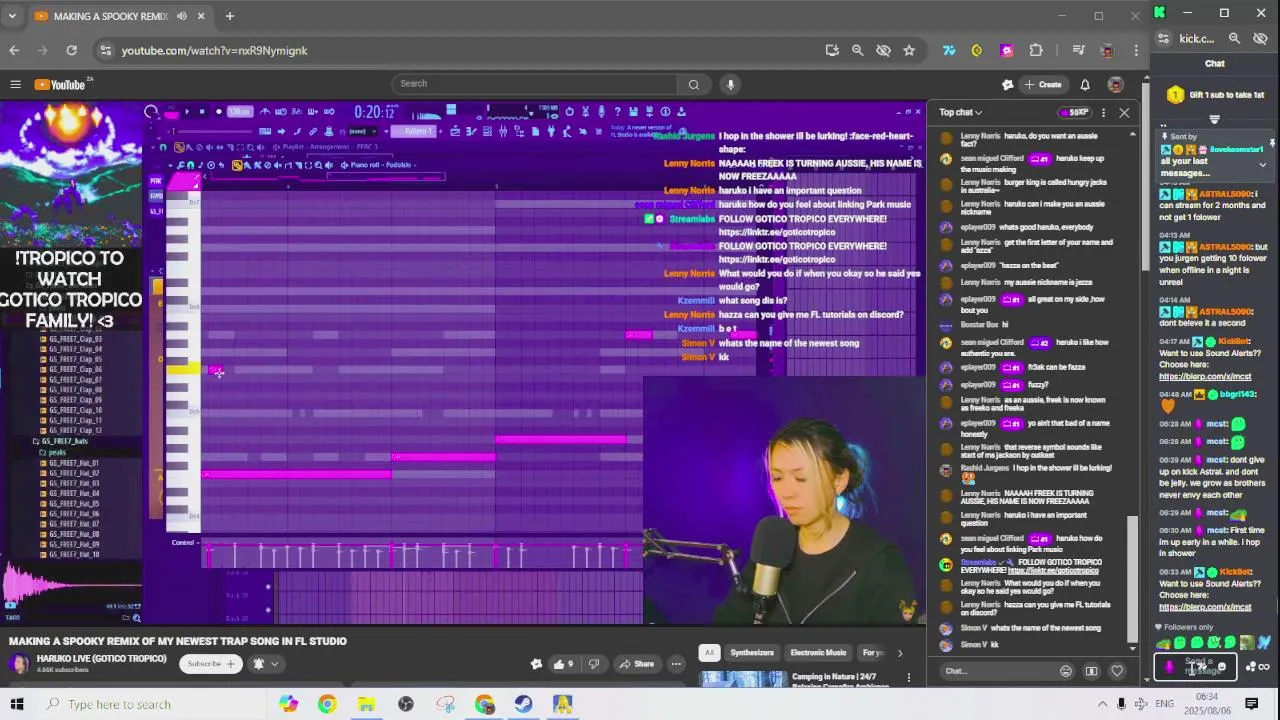Show more filter chips with arrow
This screenshot has height=720, width=1280.
click(x=899, y=653)
